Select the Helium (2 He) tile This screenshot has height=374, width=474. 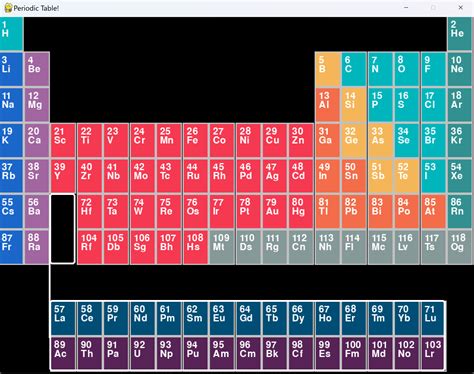[x=460, y=34]
